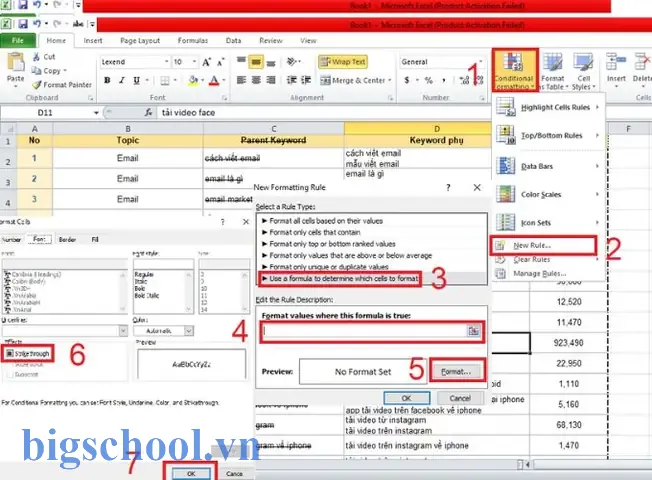Screen dimensions: 652x480
Task: Switch to the Page Layout tab
Action: point(140,40)
